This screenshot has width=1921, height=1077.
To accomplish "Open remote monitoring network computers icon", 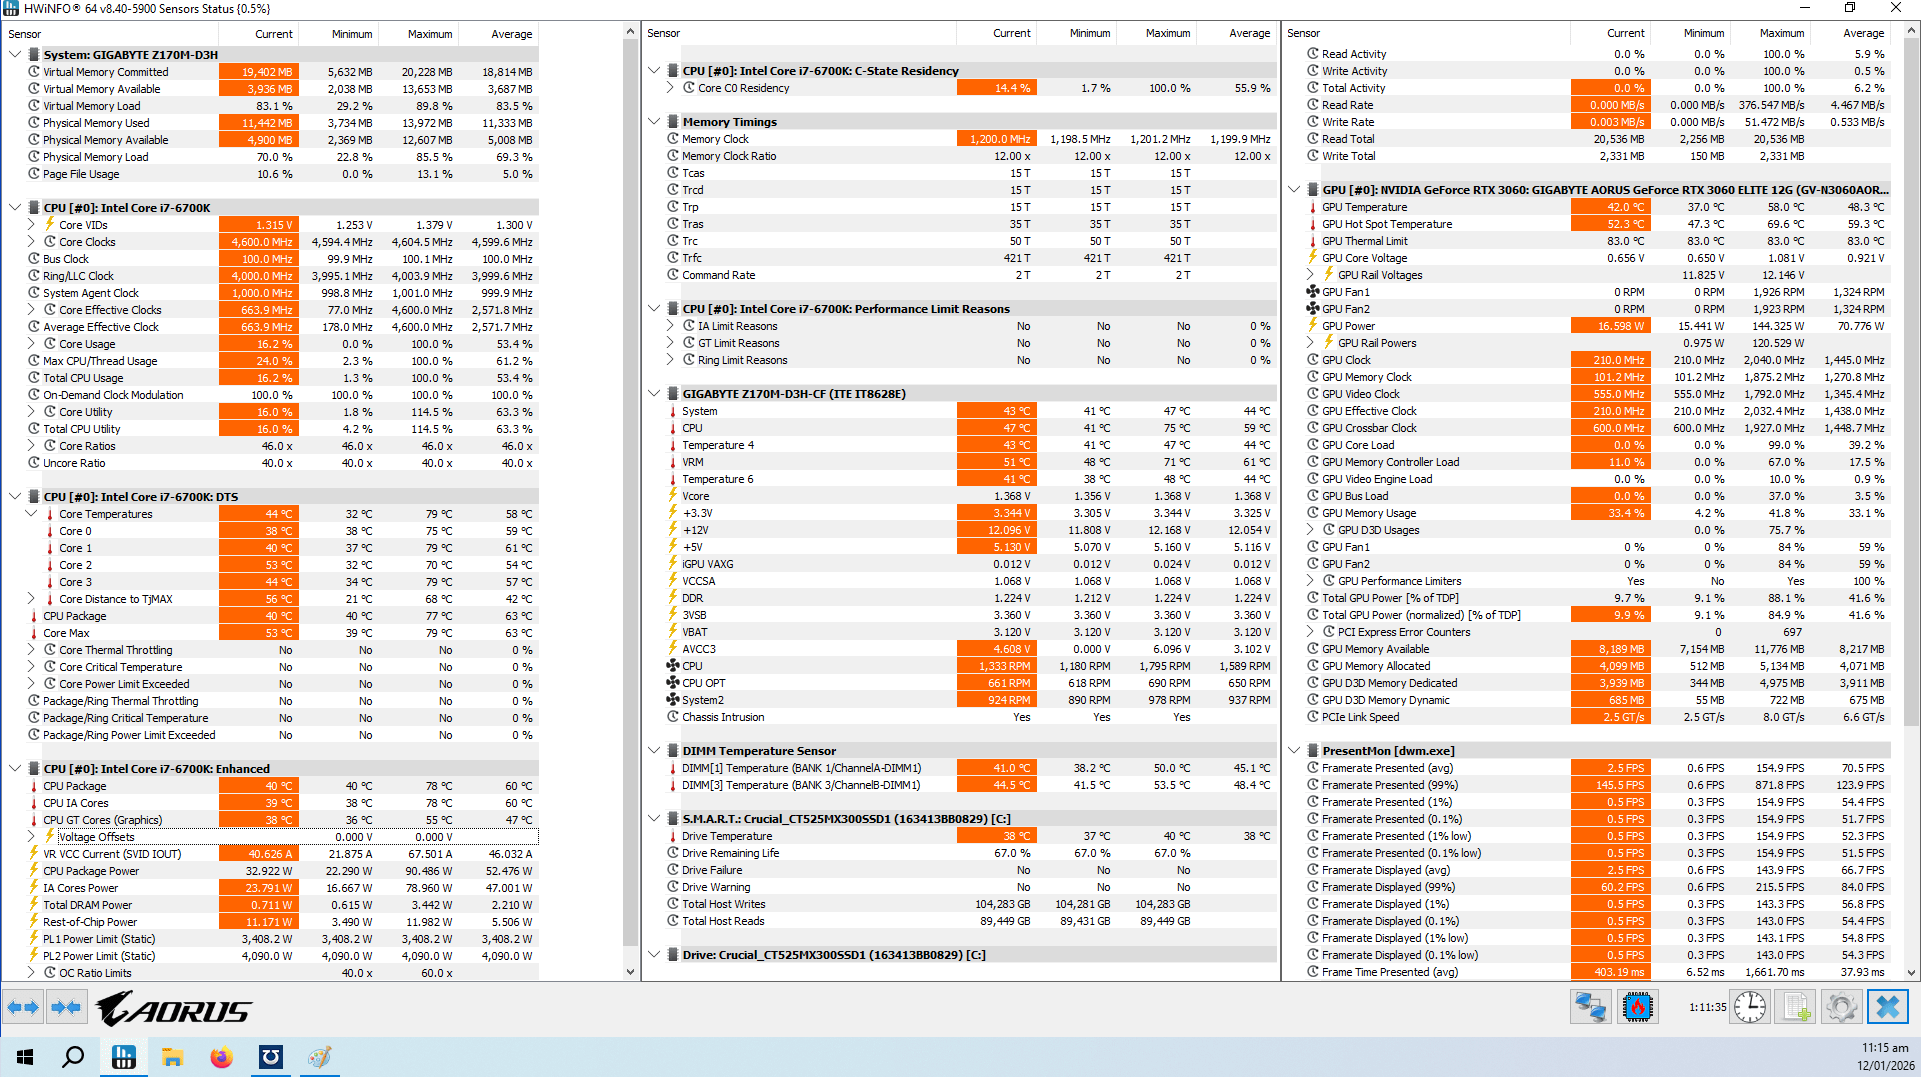I will coord(1590,1007).
